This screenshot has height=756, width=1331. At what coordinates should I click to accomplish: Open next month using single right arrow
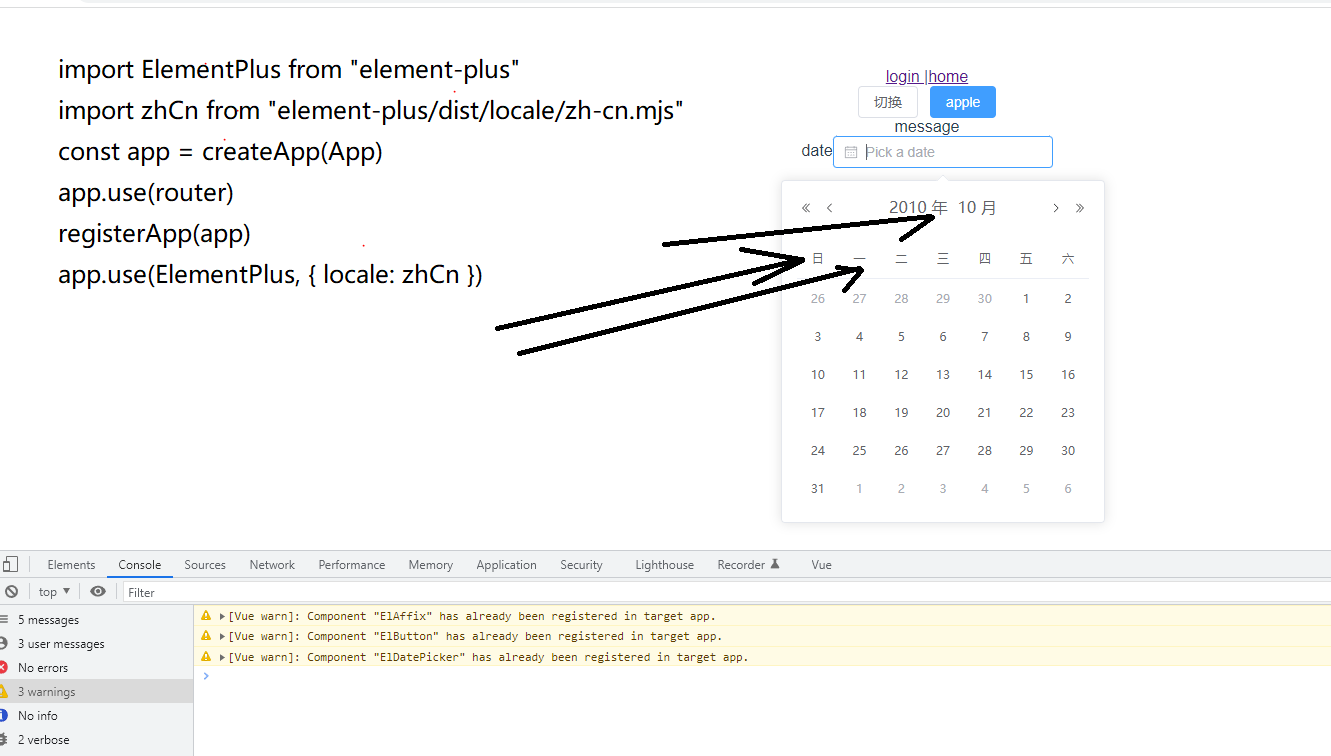click(1056, 207)
